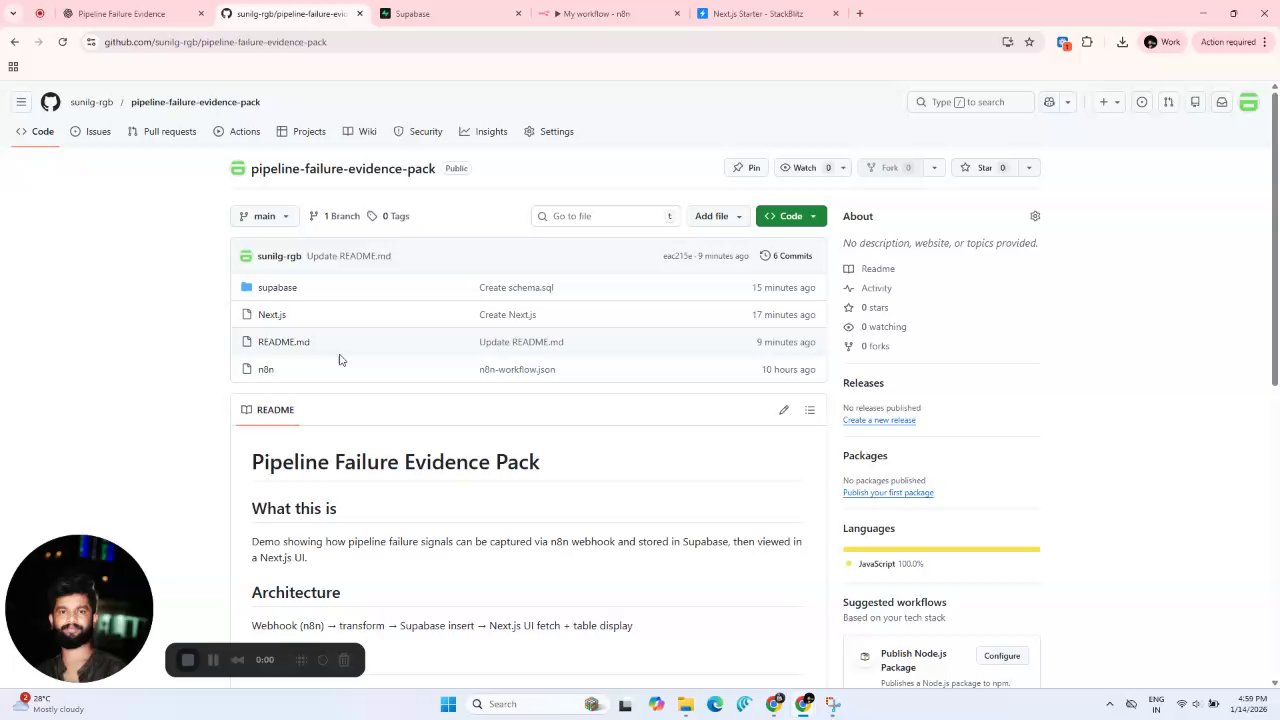This screenshot has width=1280, height=720.
Task: Open the Issues icon in header
Action: [1142, 102]
